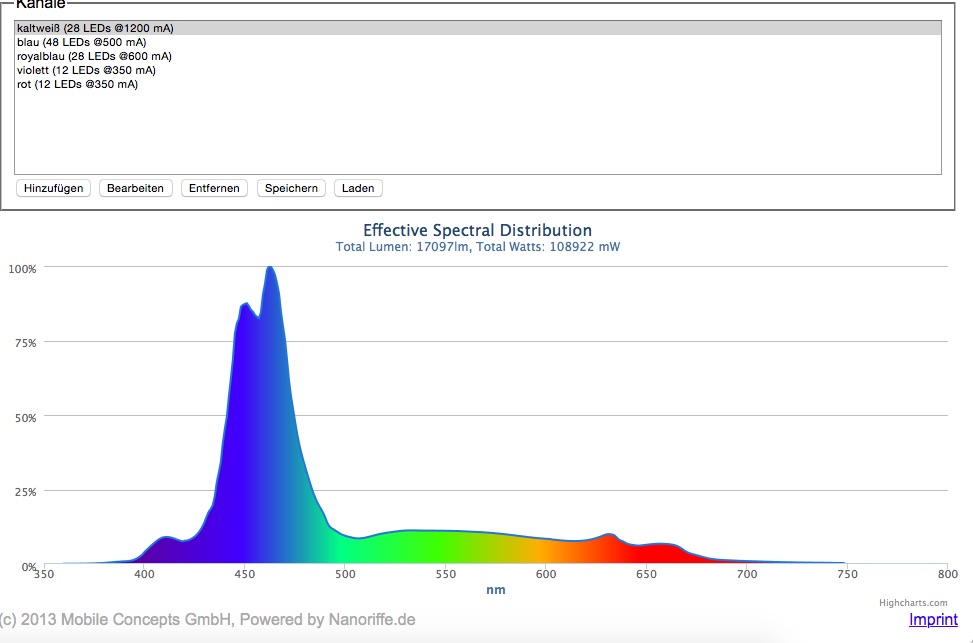Click the 100% y-axis label

click(22, 268)
